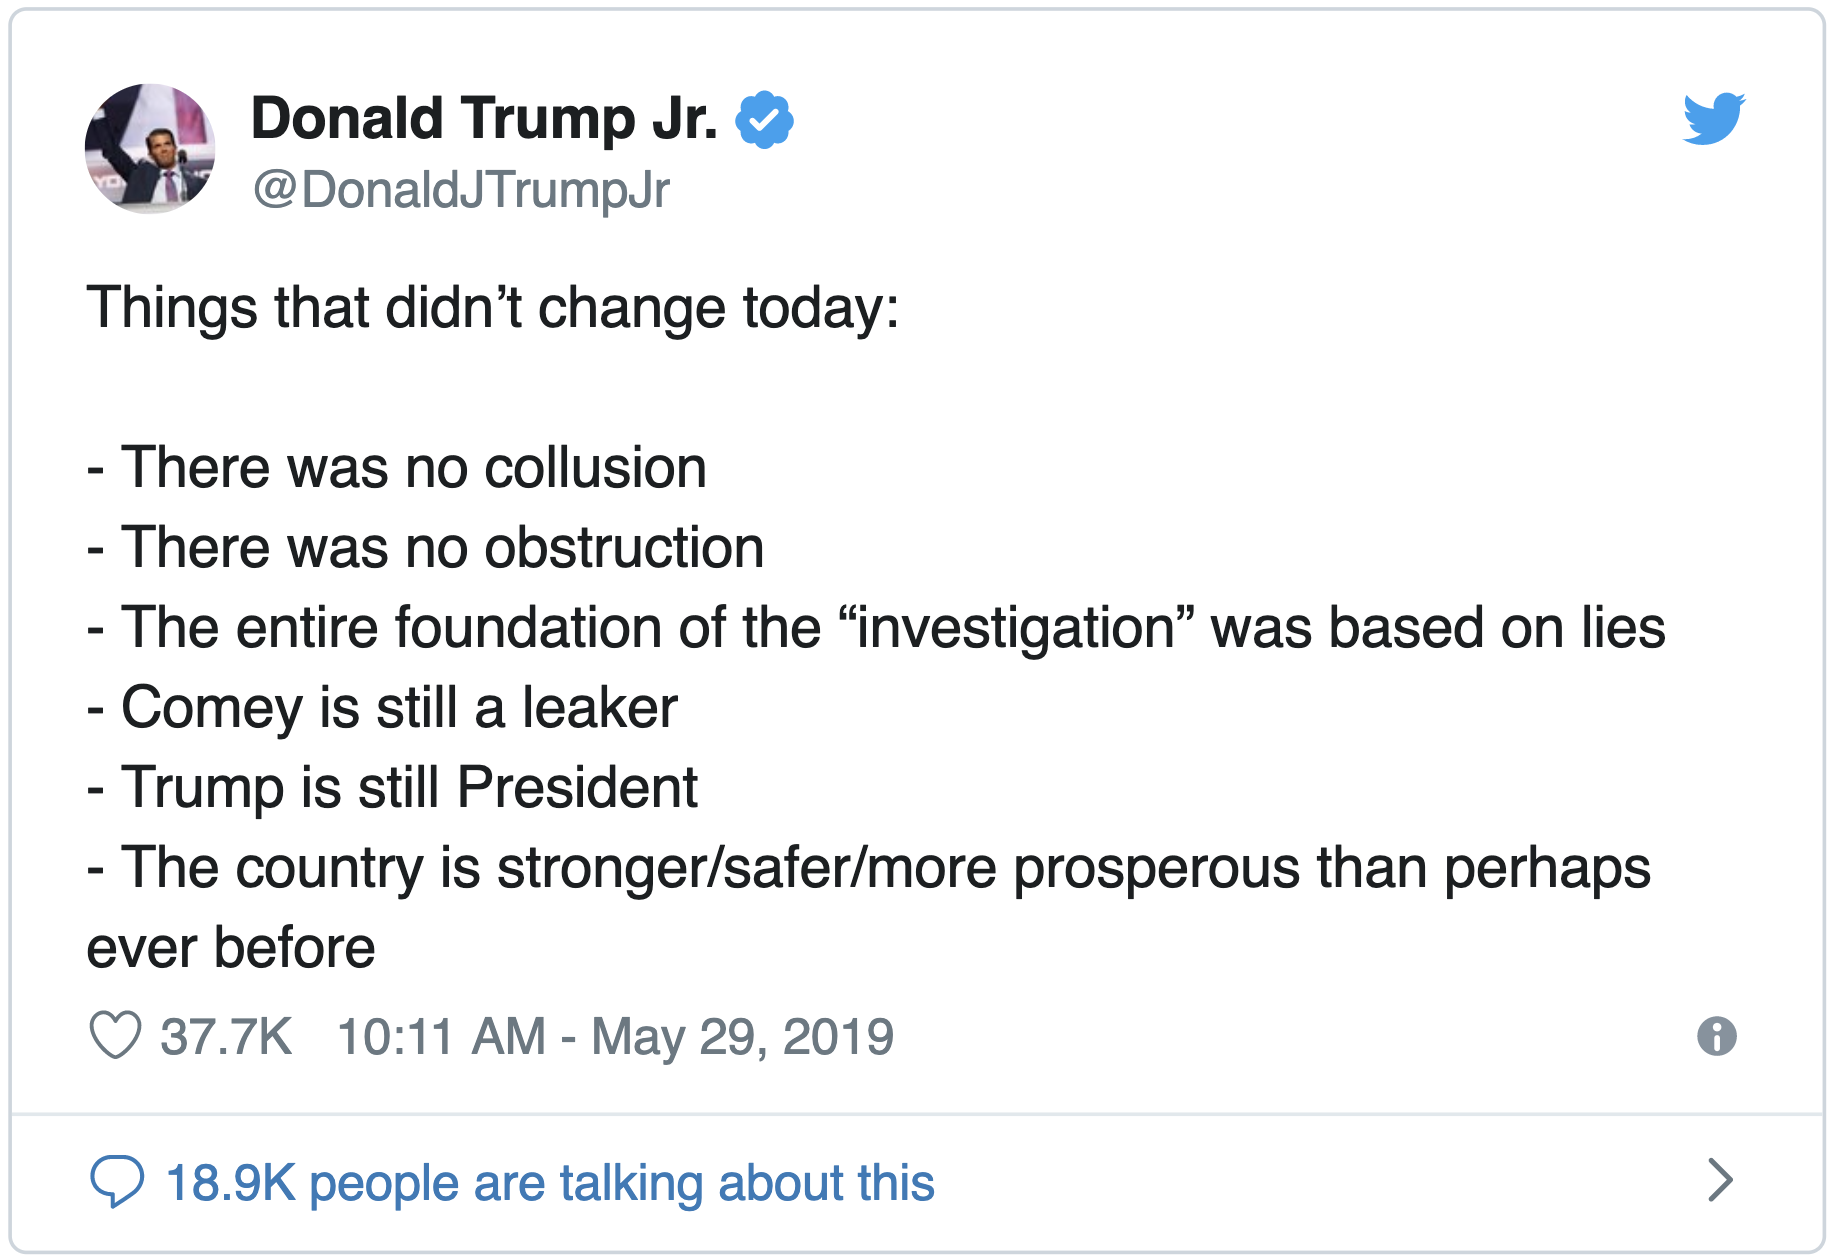
Task: Click the 'ever before' ending text
Action: click(x=231, y=948)
